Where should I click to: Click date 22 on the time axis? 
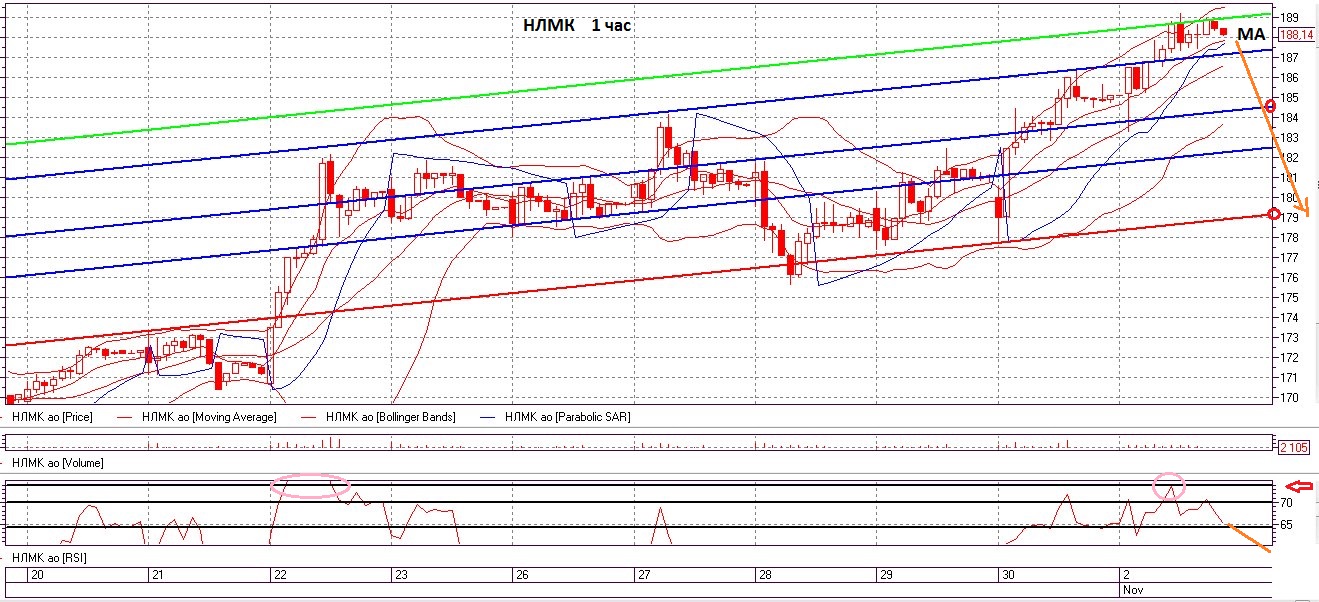pyautogui.click(x=280, y=575)
